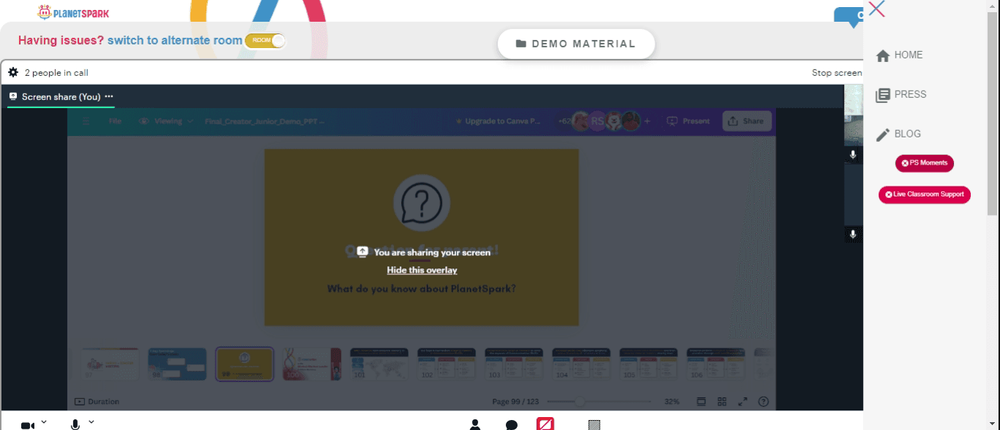Select slide thumbnail 106
Image resolution: width=1000 pixels, height=430 pixels.
716,364
